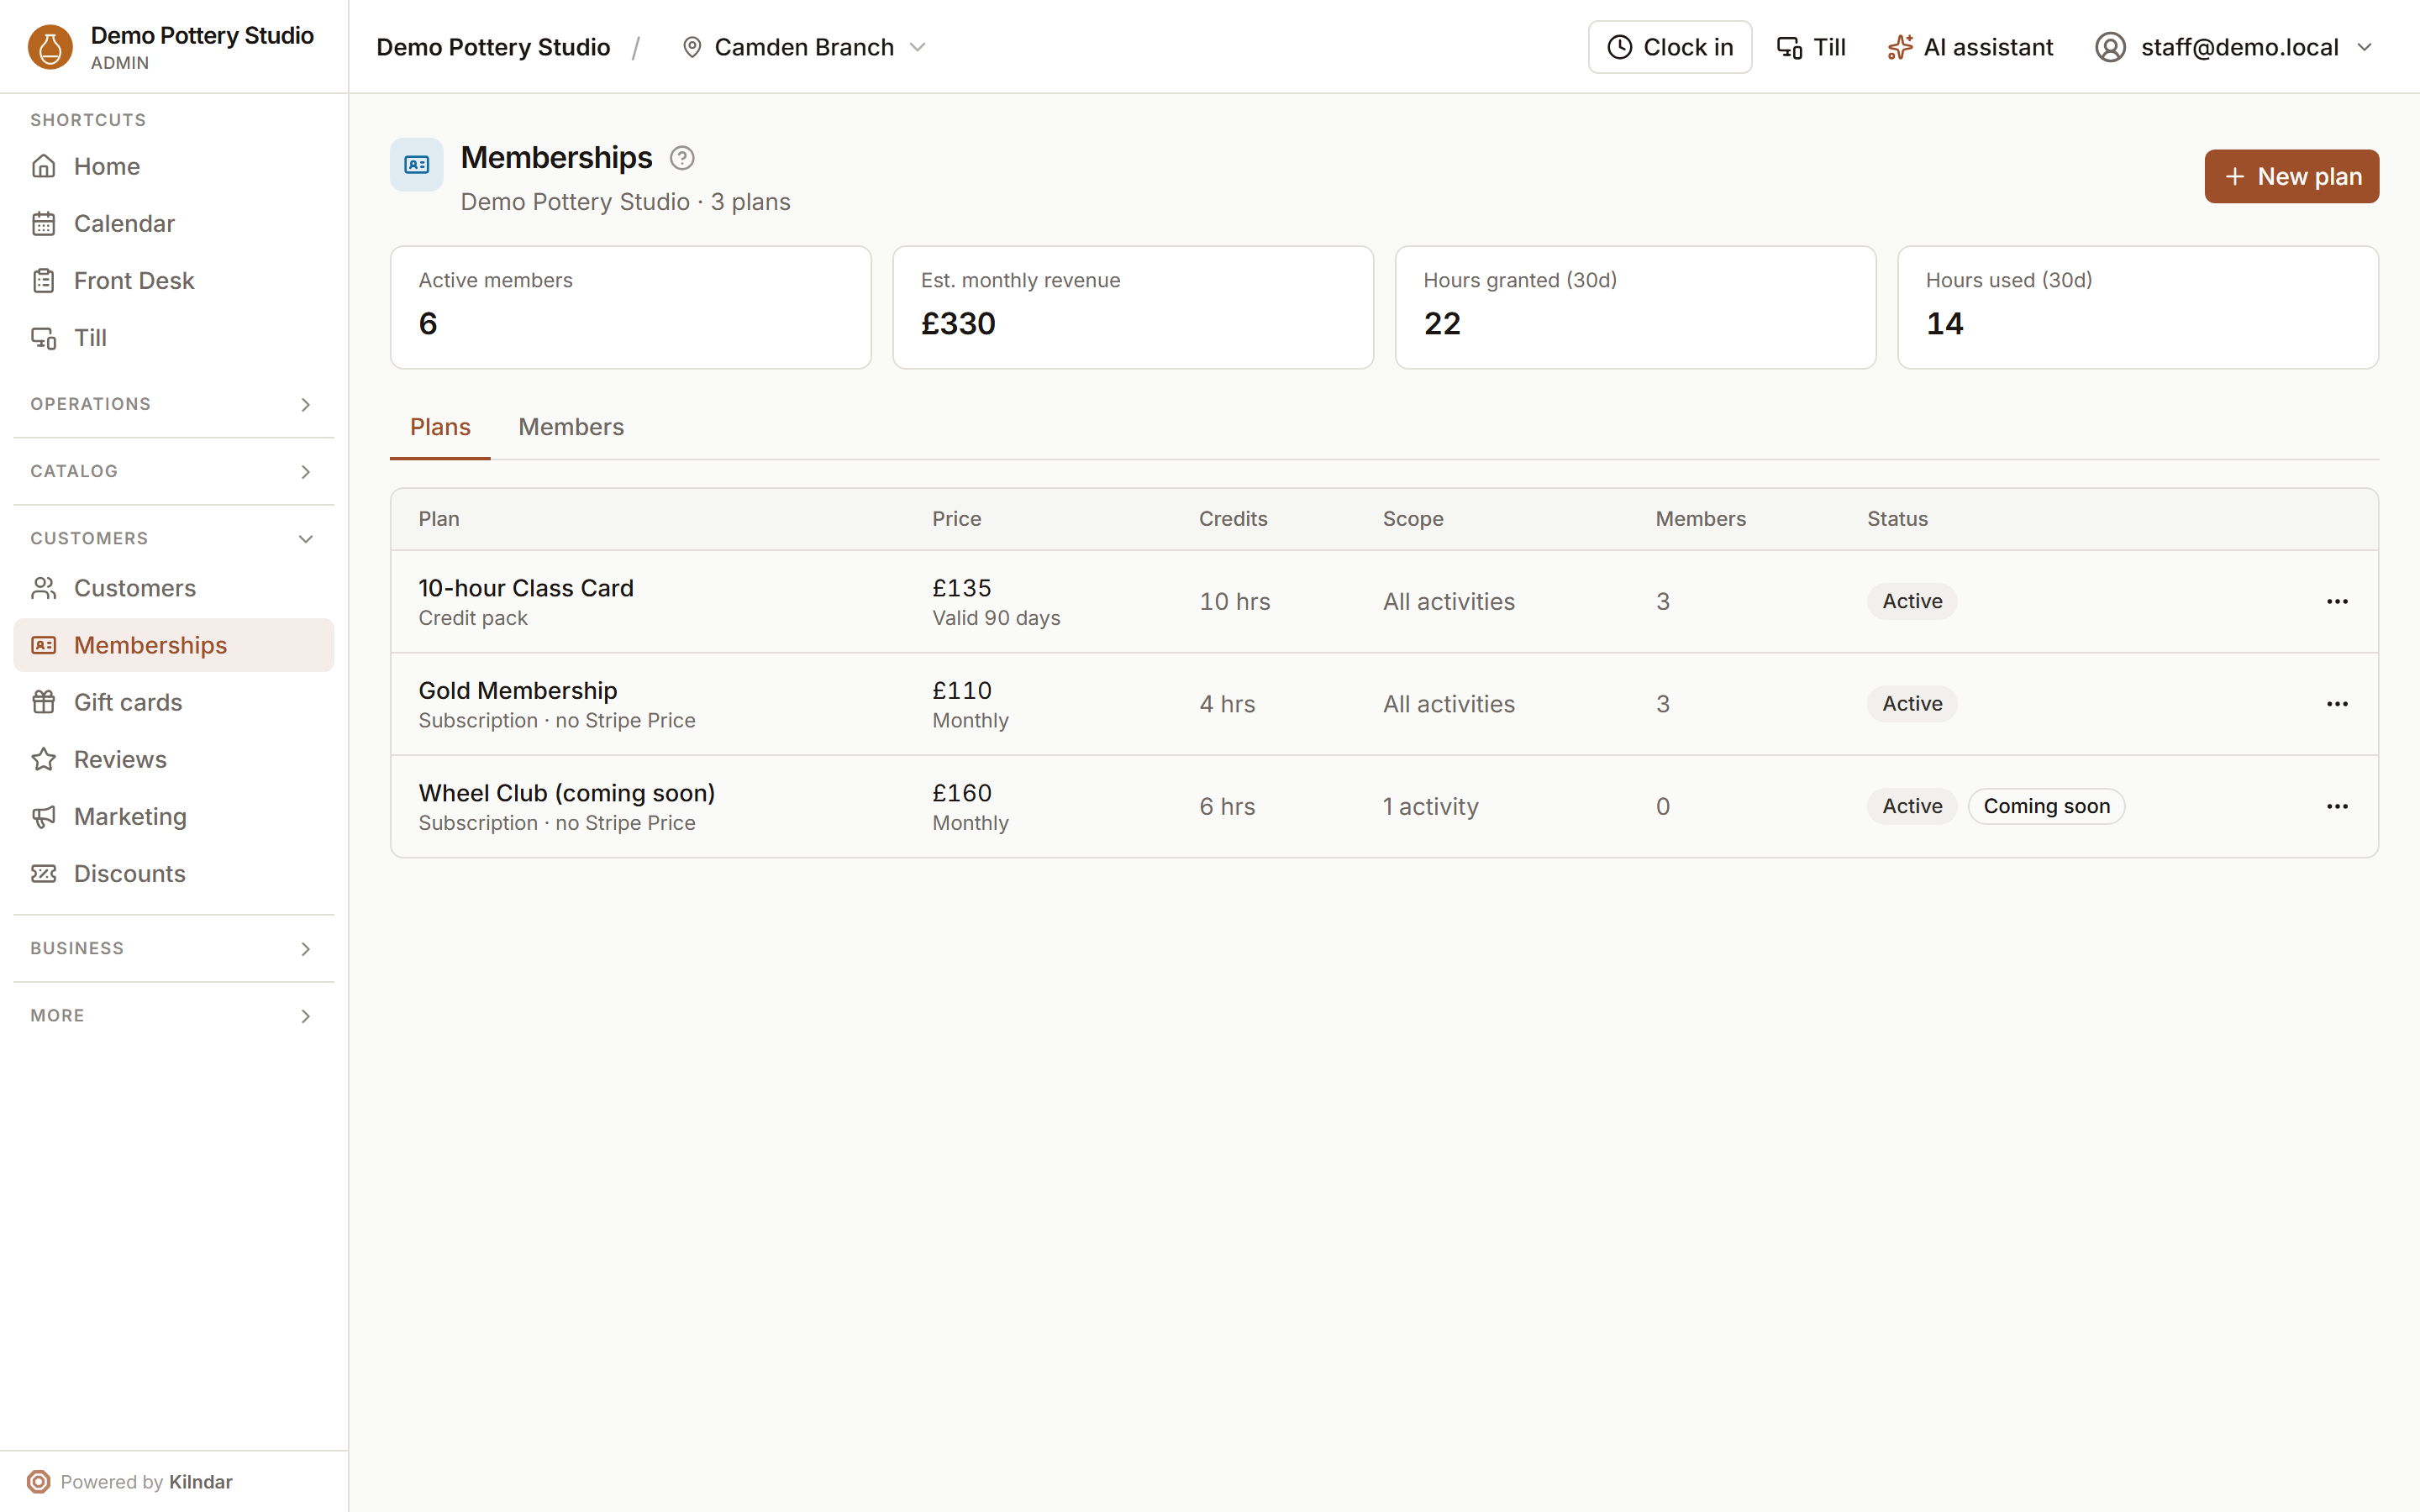
Task: Open Home from the sidebar
Action: [x=173, y=166]
